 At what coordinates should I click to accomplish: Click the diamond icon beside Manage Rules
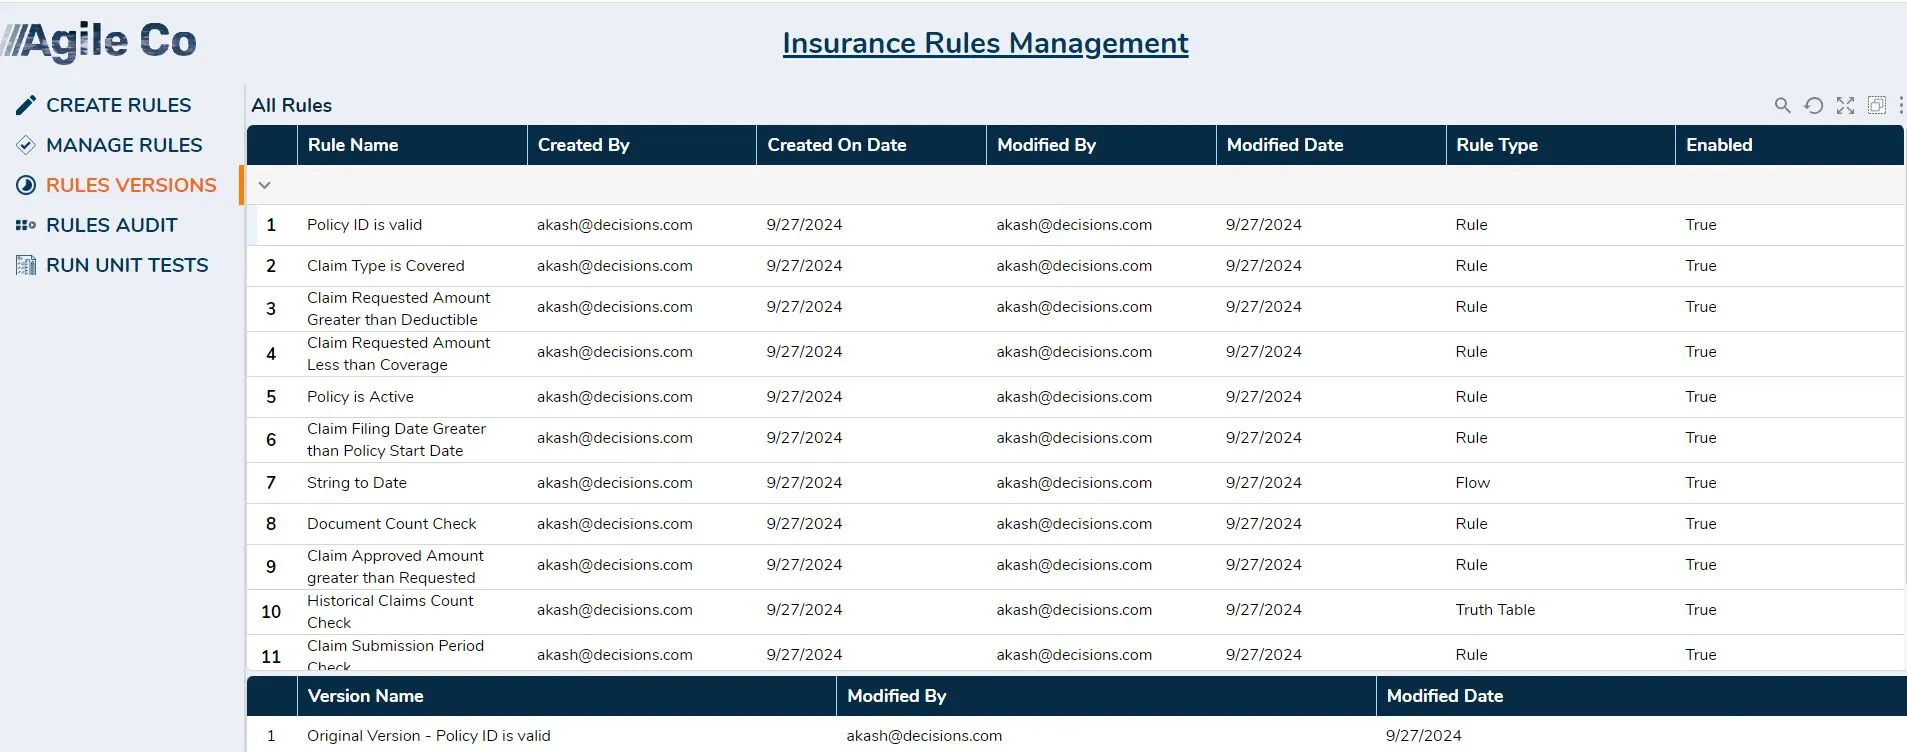coord(26,145)
